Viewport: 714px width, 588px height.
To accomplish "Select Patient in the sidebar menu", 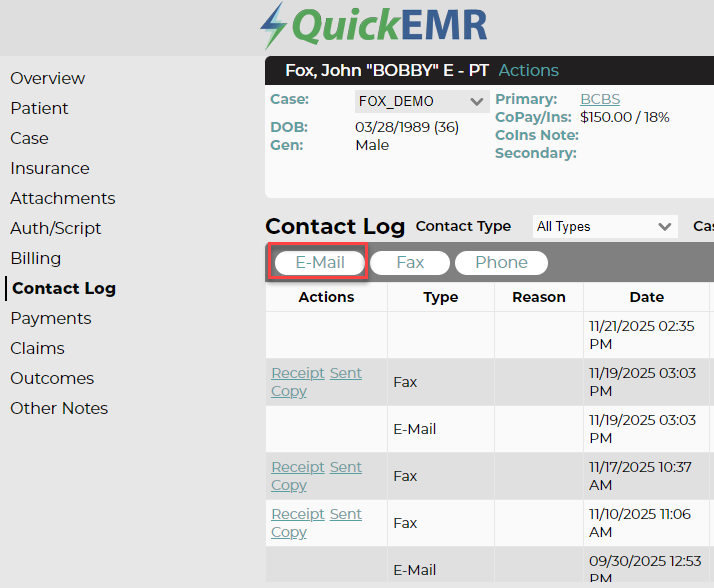I will [x=39, y=108].
